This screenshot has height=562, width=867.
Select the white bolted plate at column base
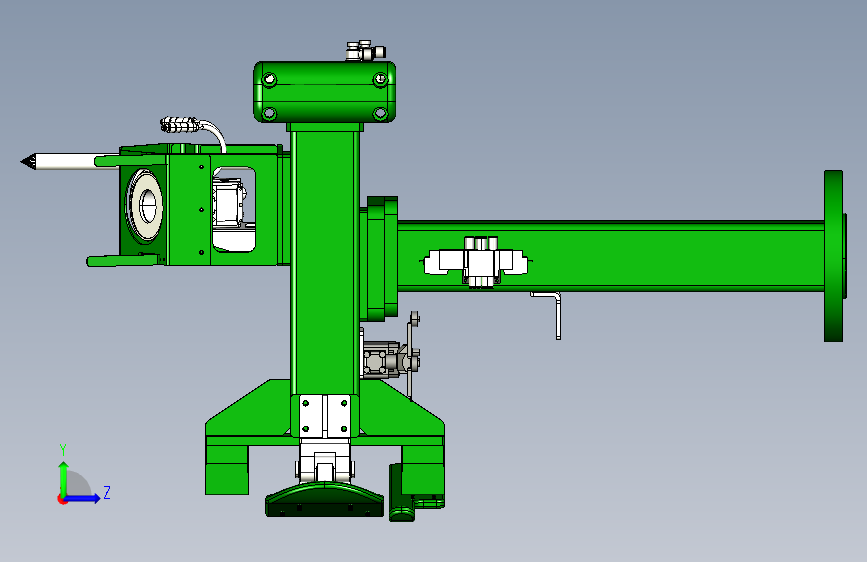[325, 416]
